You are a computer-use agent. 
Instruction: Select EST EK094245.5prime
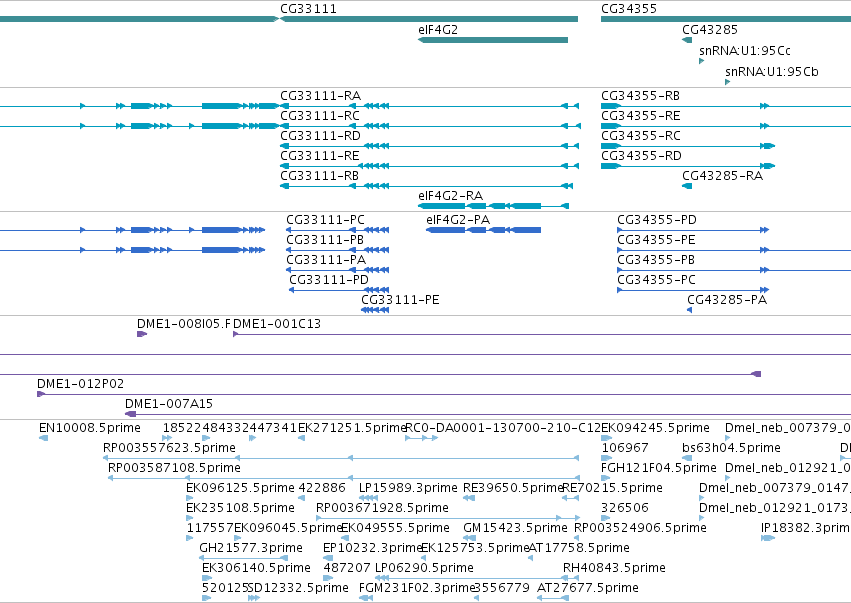click(655, 428)
